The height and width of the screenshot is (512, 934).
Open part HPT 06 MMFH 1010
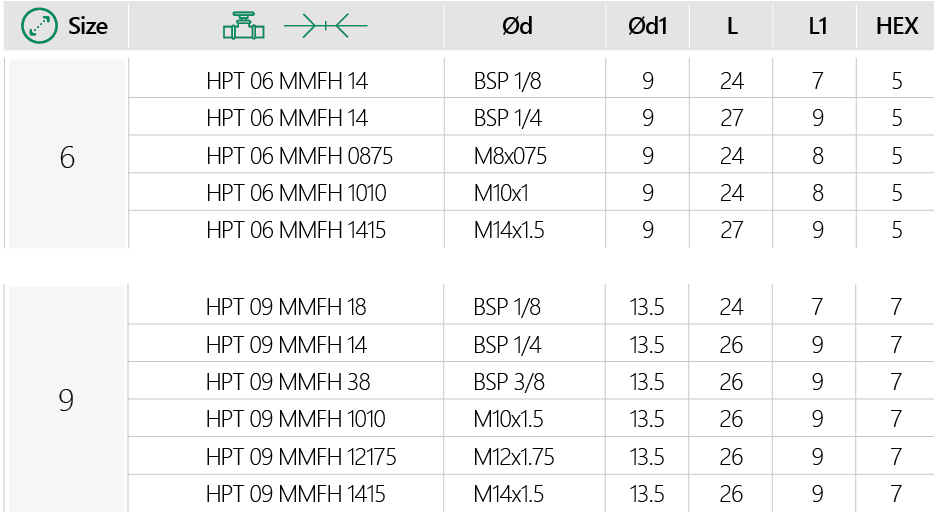pyautogui.click(x=296, y=193)
